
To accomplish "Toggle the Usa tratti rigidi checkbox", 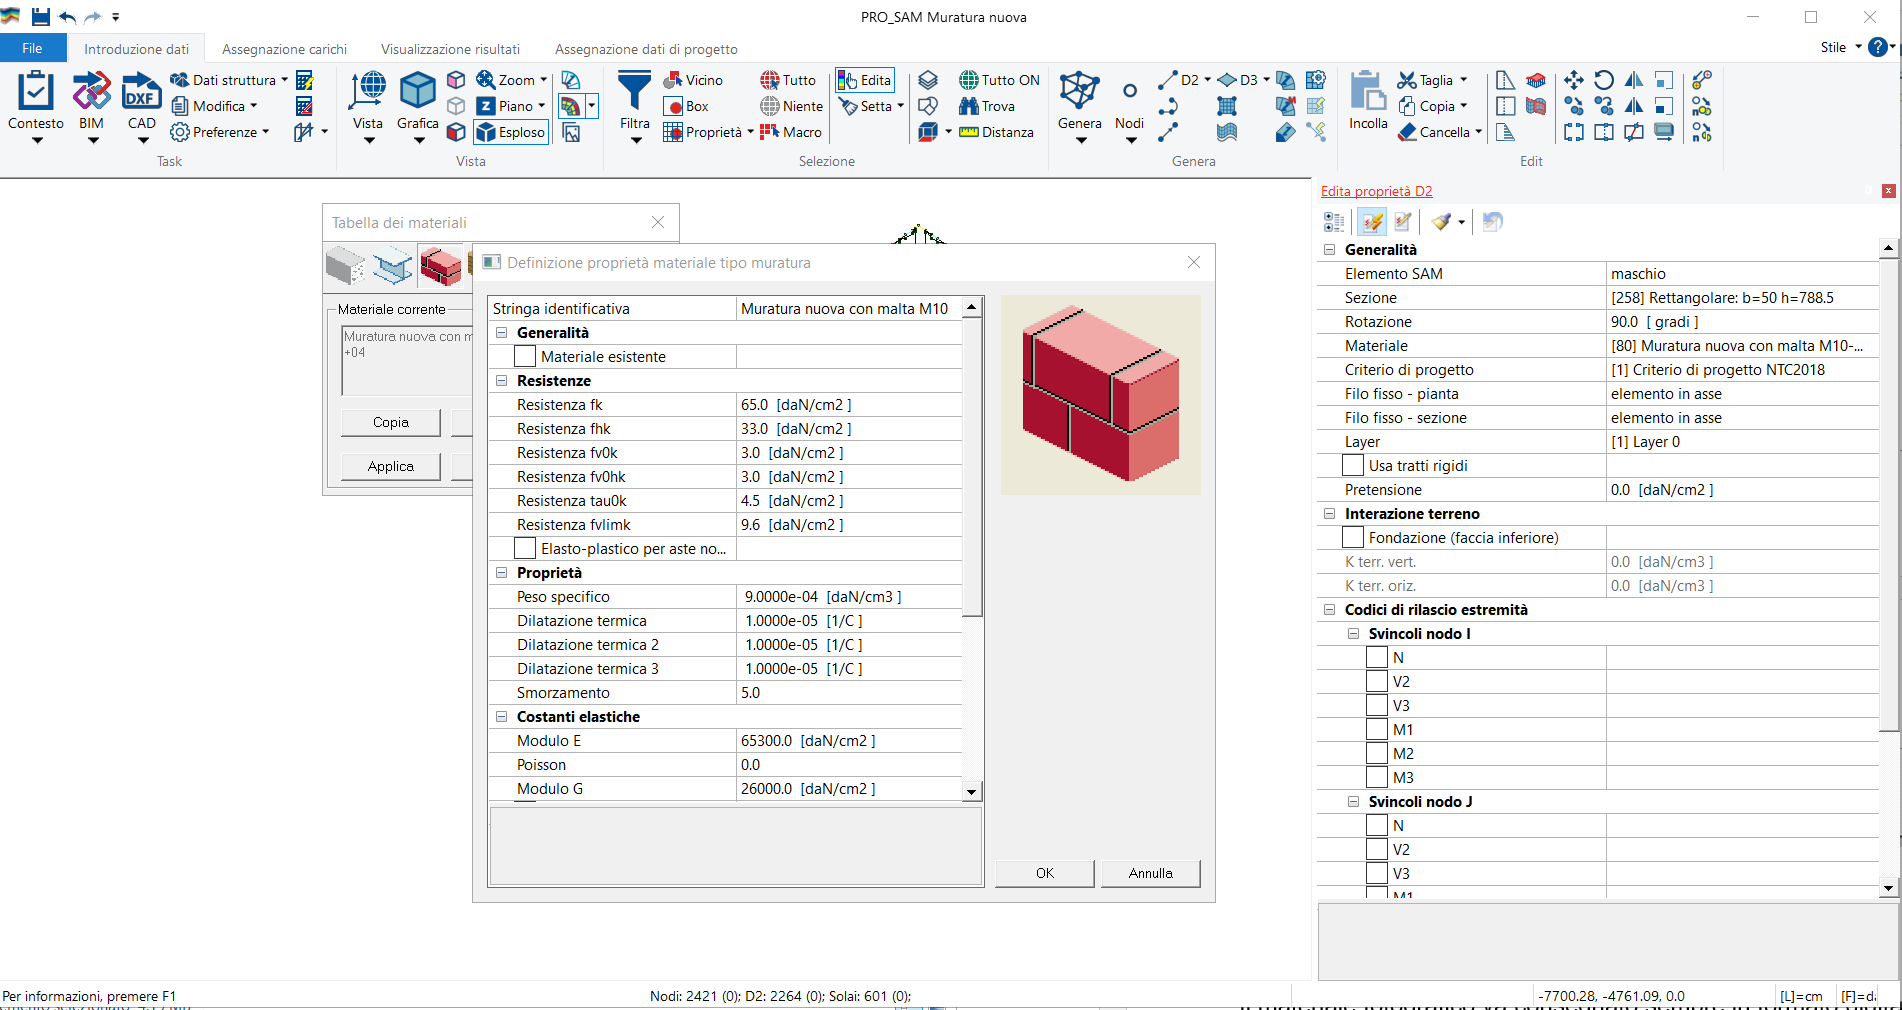I will tap(1353, 466).
